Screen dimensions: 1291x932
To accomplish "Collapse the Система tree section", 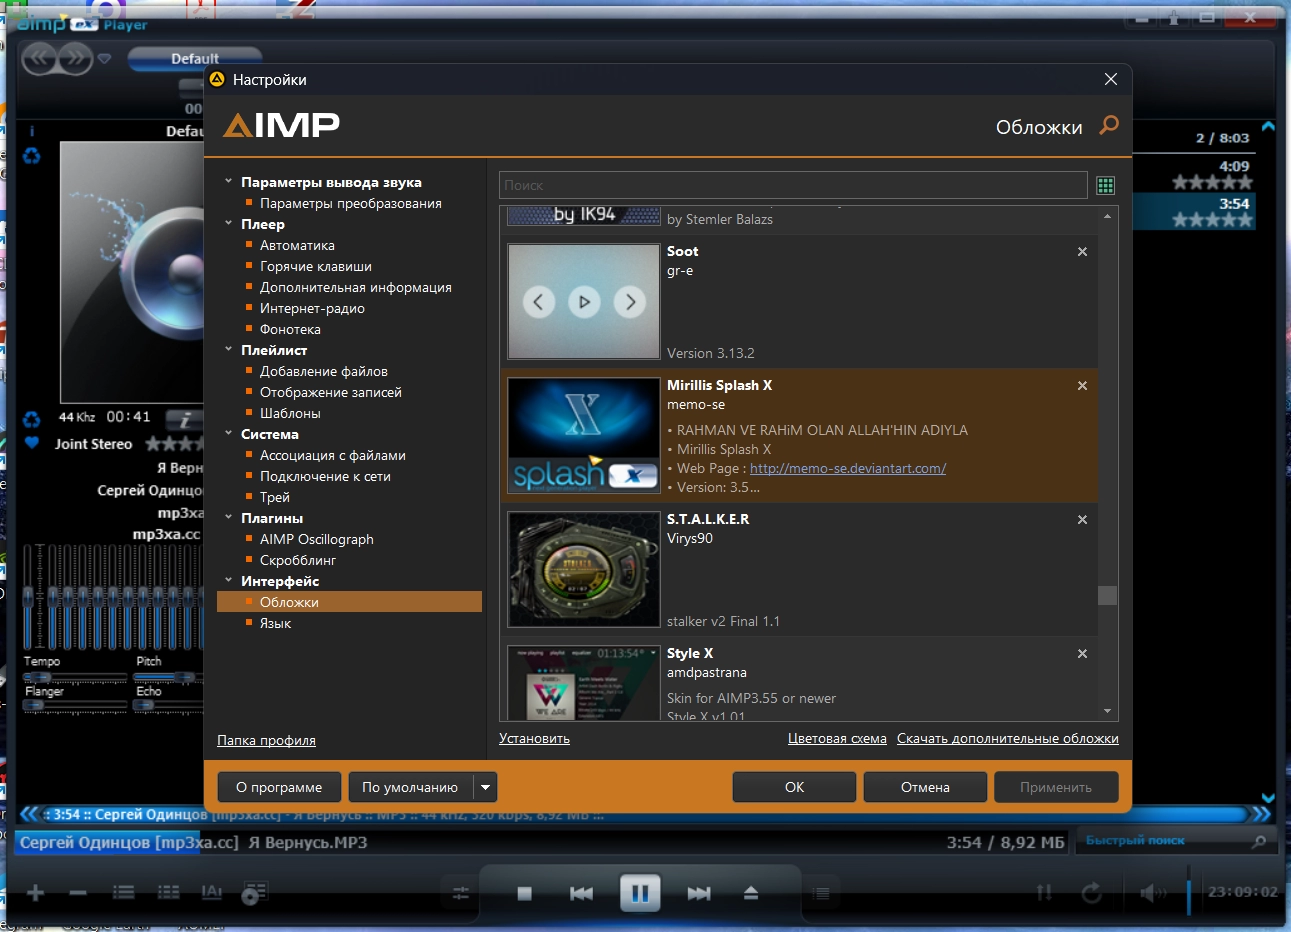I will (x=228, y=434).
